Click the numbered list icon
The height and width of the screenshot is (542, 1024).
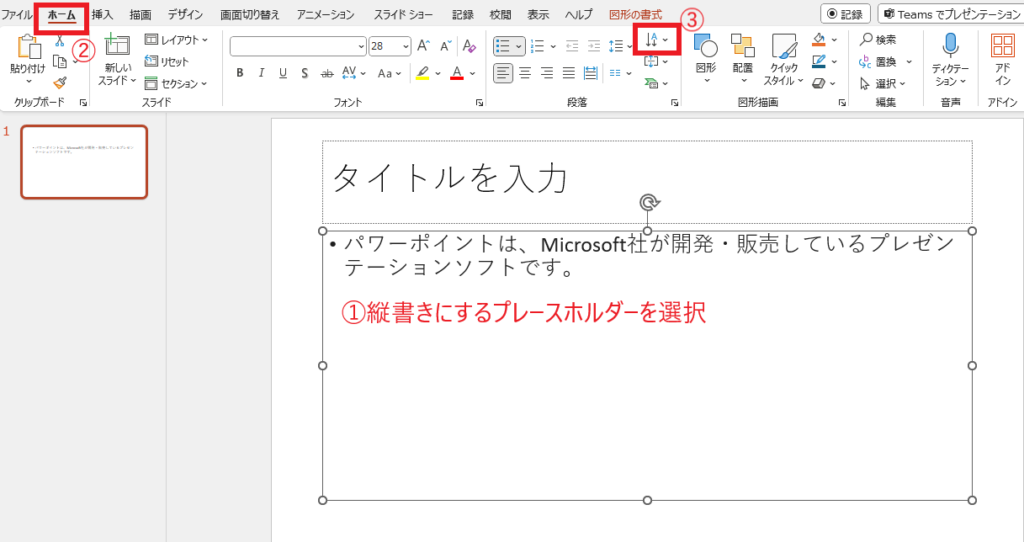[537, 46]
